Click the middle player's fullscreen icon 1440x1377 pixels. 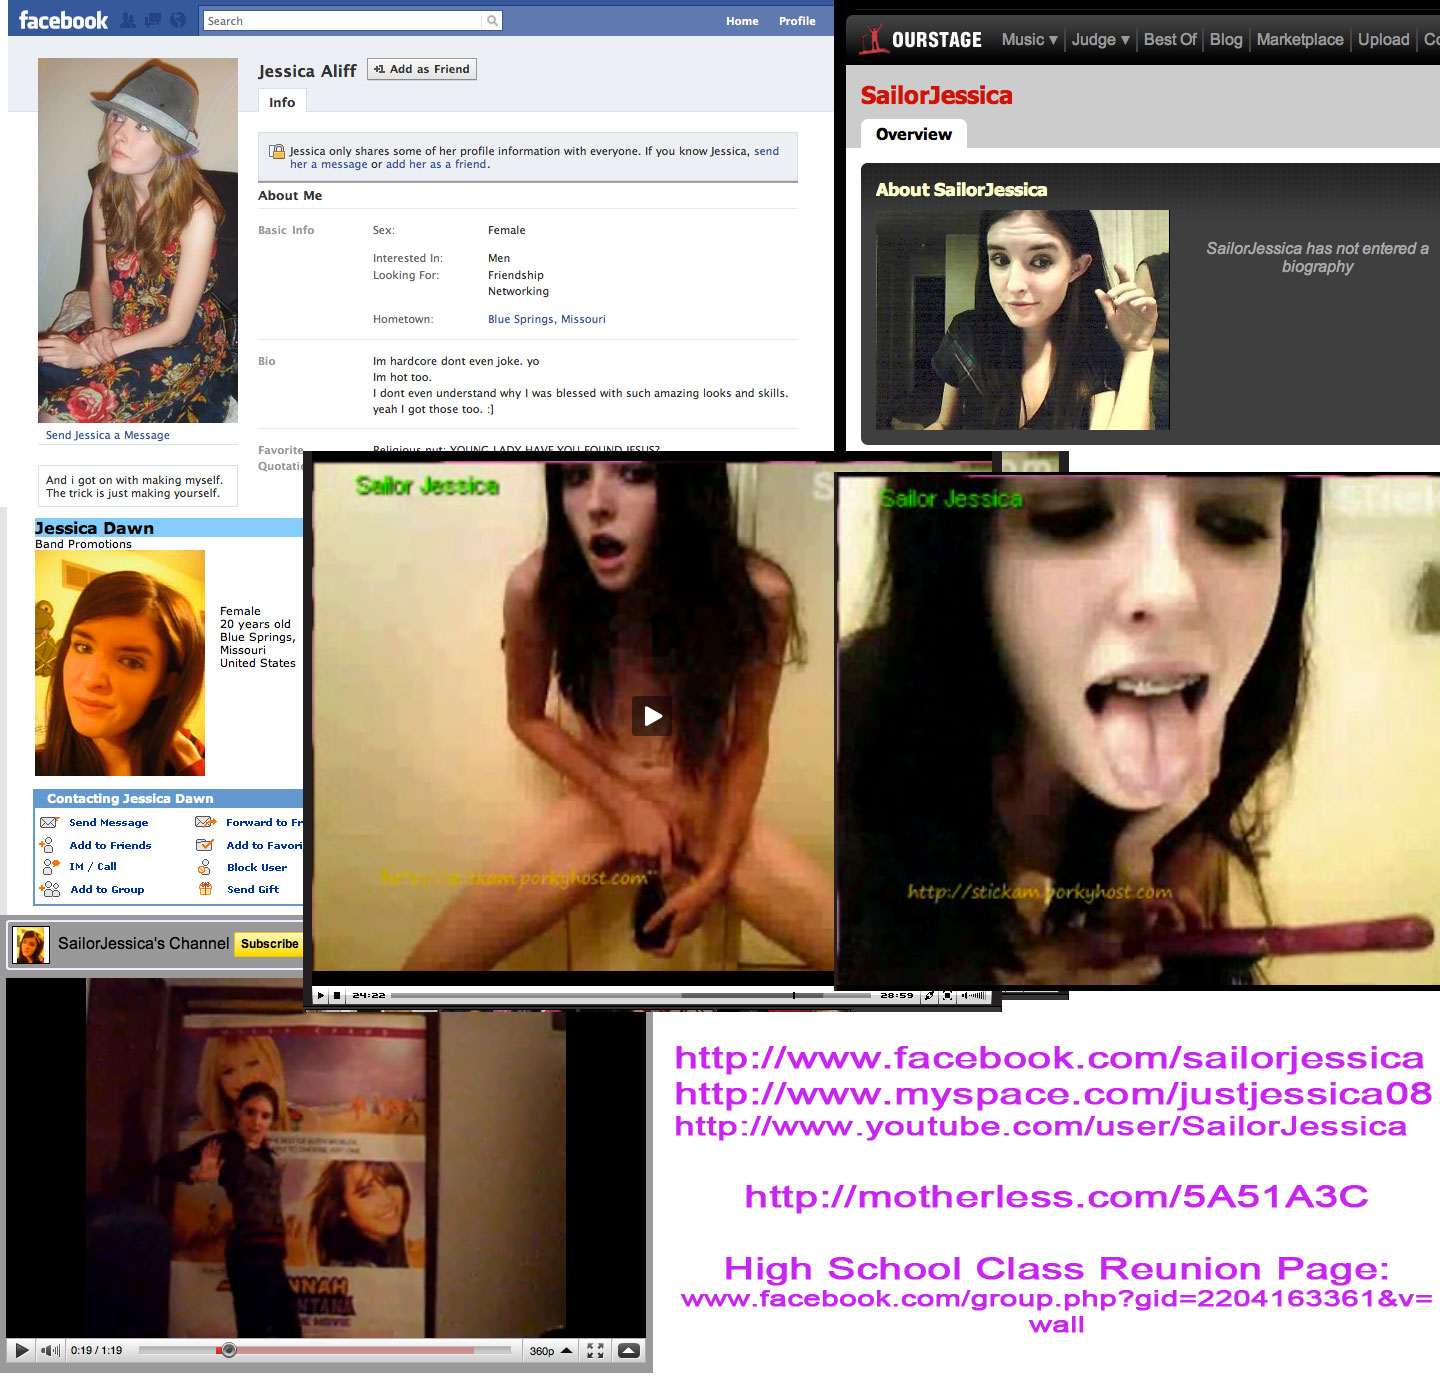947,996
